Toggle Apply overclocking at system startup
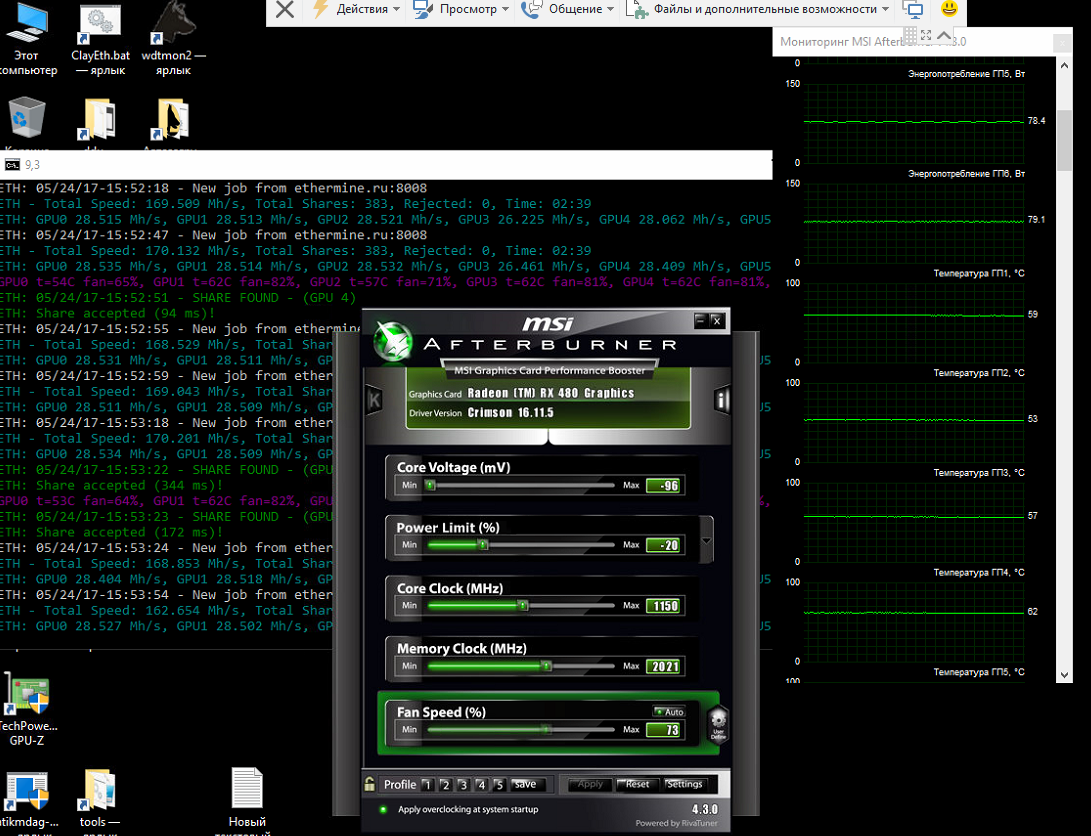Screen dimensions: 1091x836 pos(383,810)
